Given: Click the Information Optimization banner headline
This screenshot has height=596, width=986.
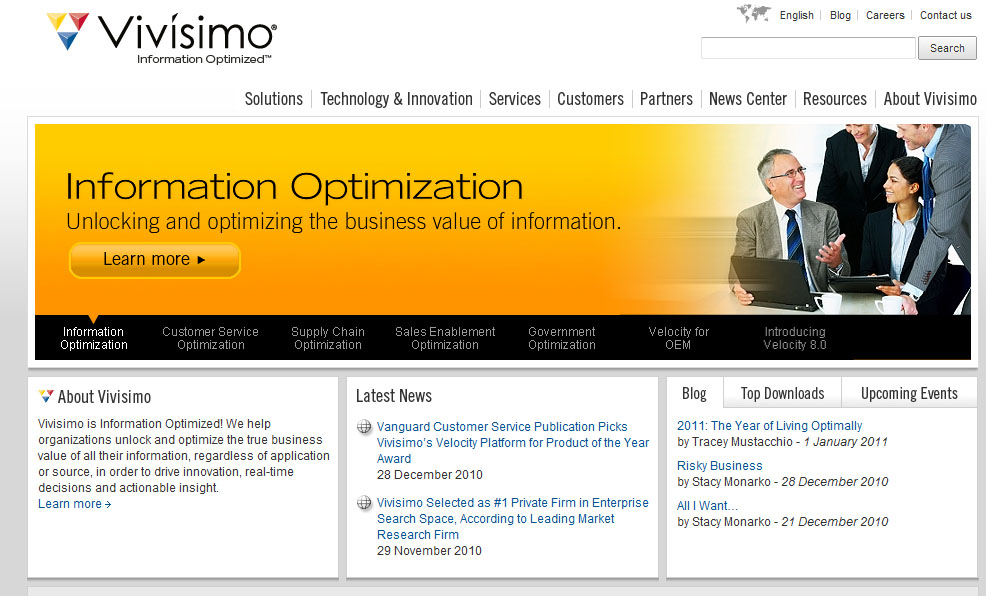Looking at the screenshot, I should pos(294,187).
